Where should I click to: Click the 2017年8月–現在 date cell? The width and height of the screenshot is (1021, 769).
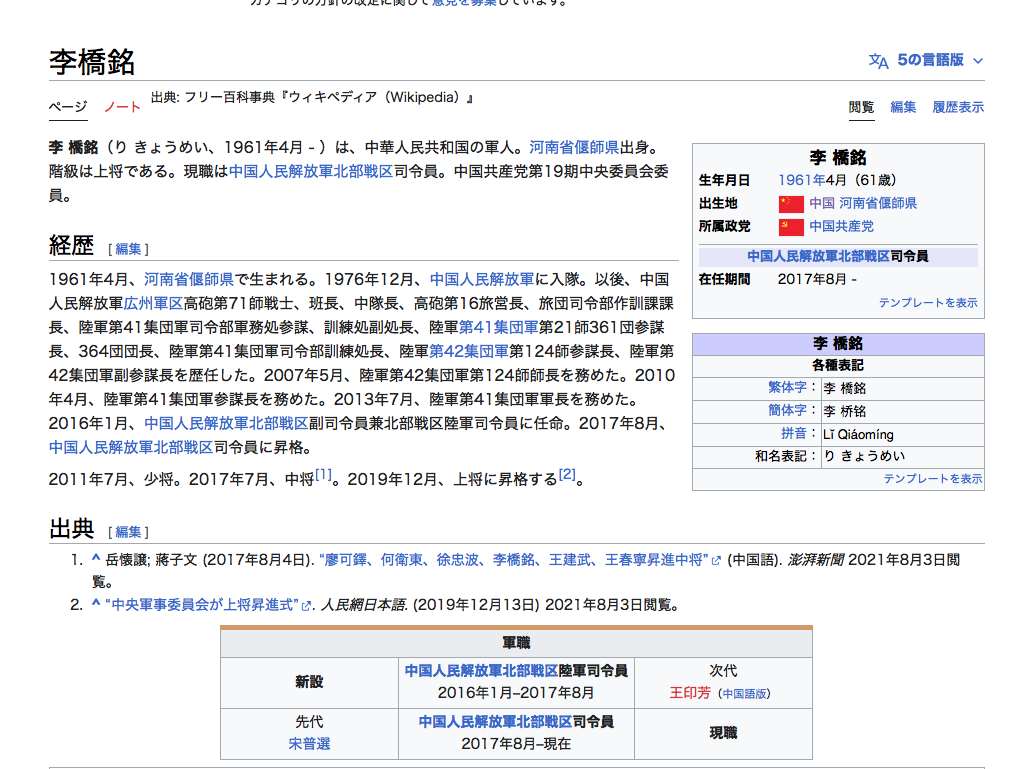click(x=516, y=744)
